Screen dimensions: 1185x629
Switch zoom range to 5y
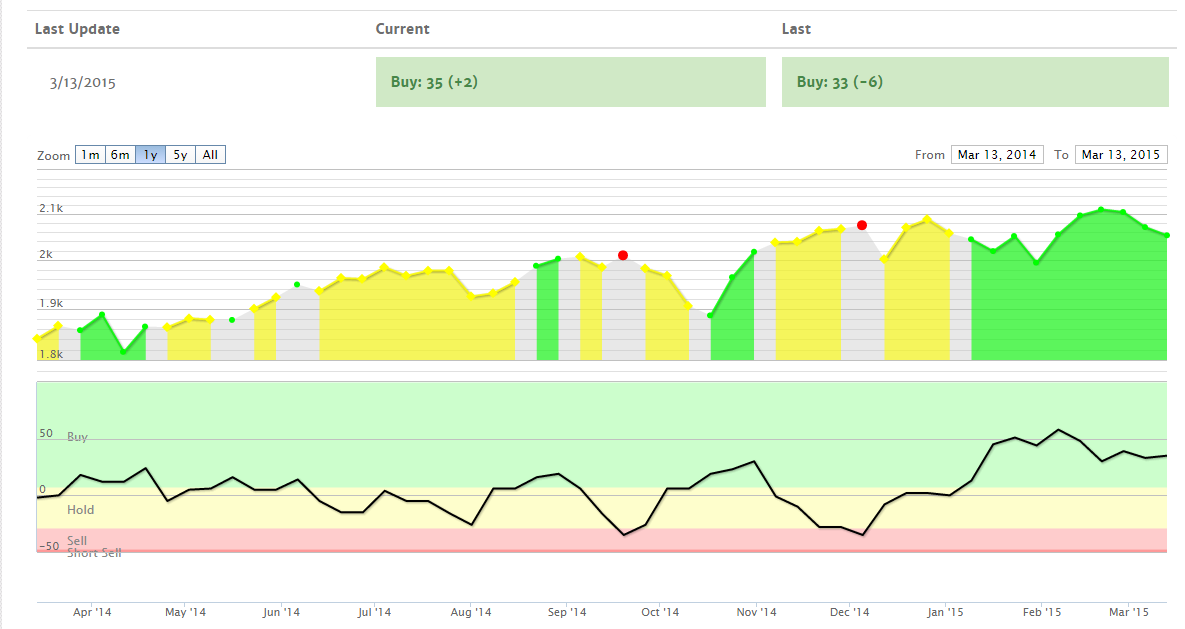(x=180, y=155)
